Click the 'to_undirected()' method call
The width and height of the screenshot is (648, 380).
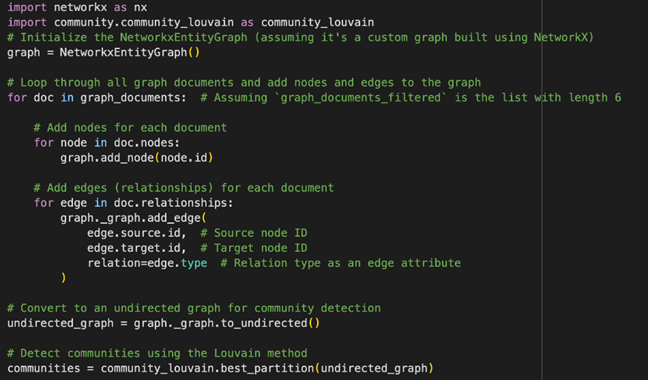[x=270, y=323]
